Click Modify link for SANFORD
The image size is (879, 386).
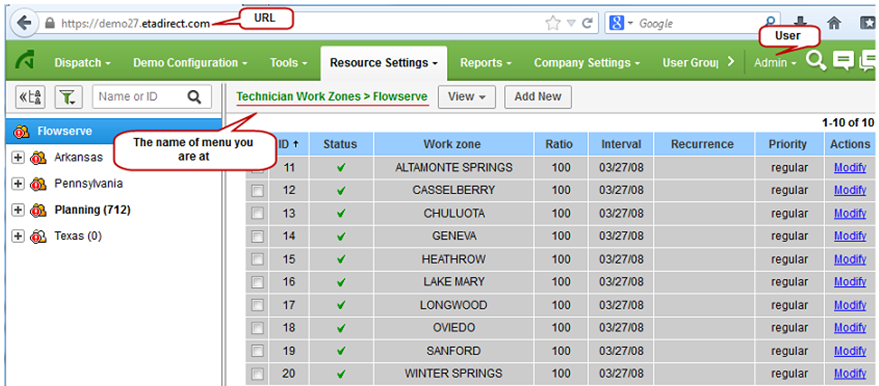[x=850, y=351]
